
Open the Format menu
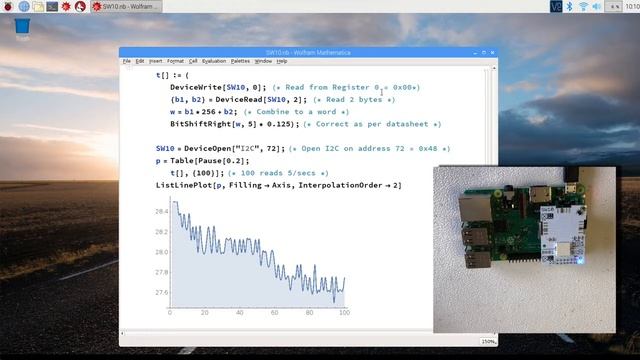[x=176, y=61]
